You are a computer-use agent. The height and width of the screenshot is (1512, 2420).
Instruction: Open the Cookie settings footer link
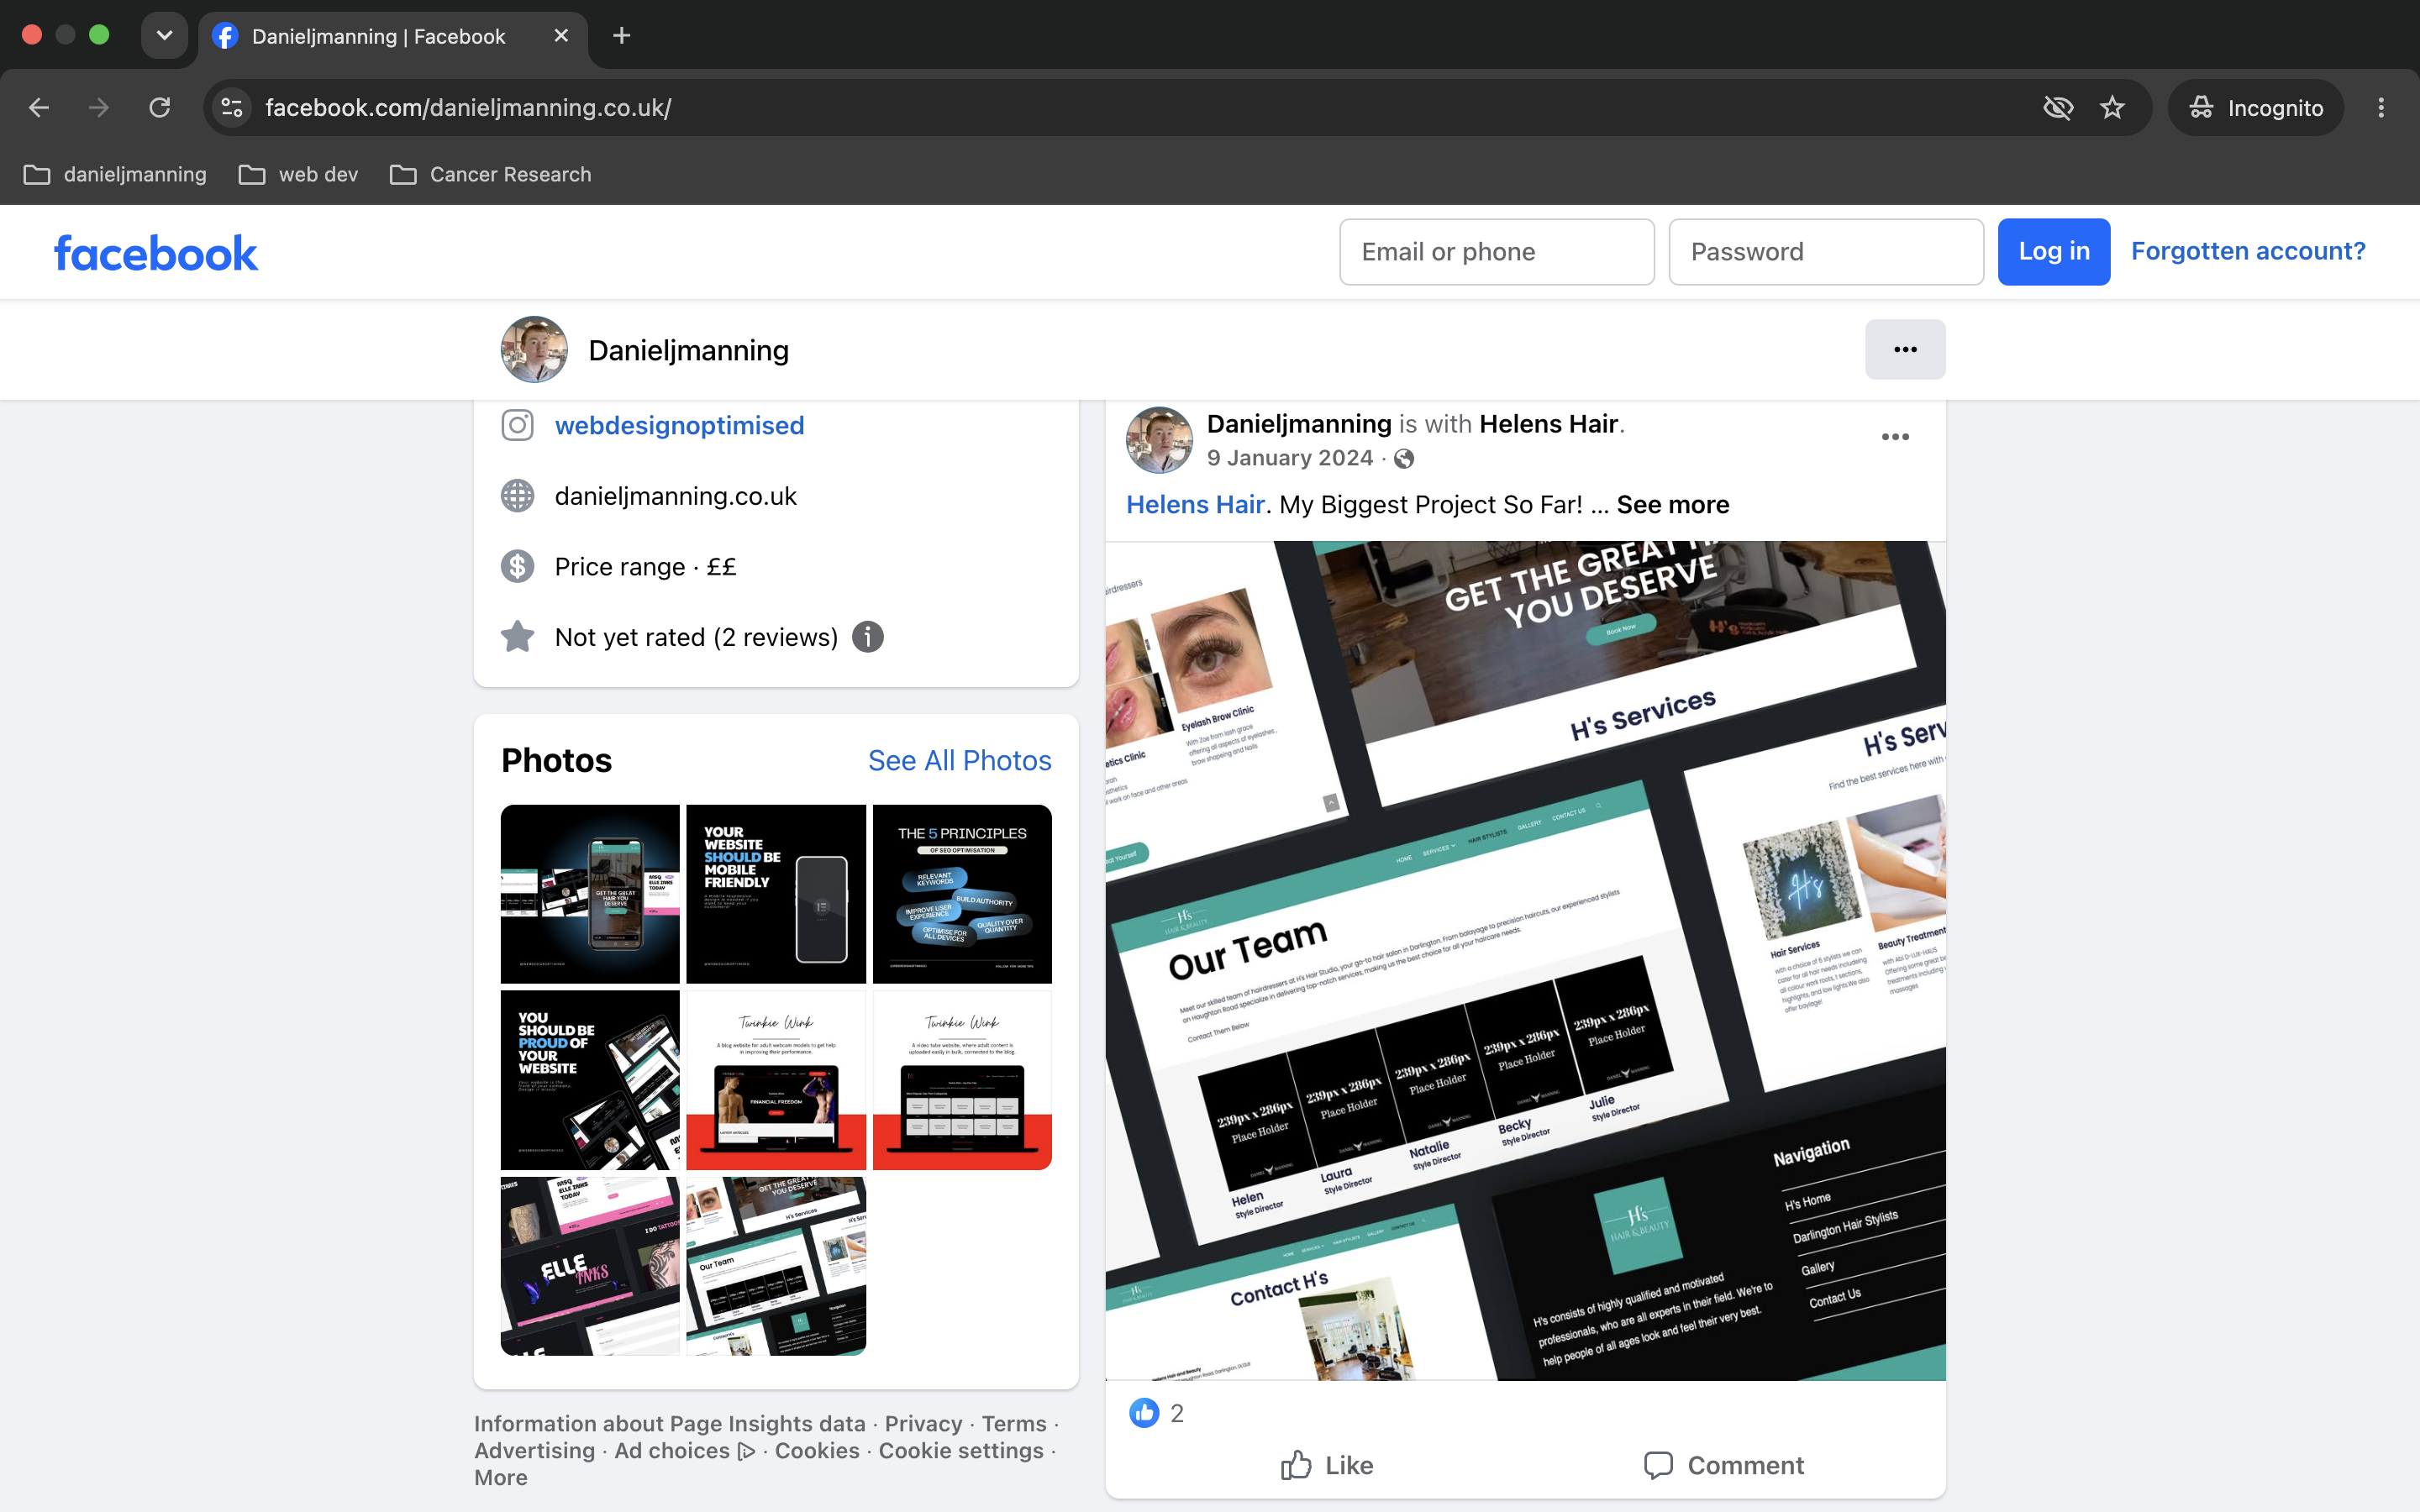click(x=960, y=1450)
